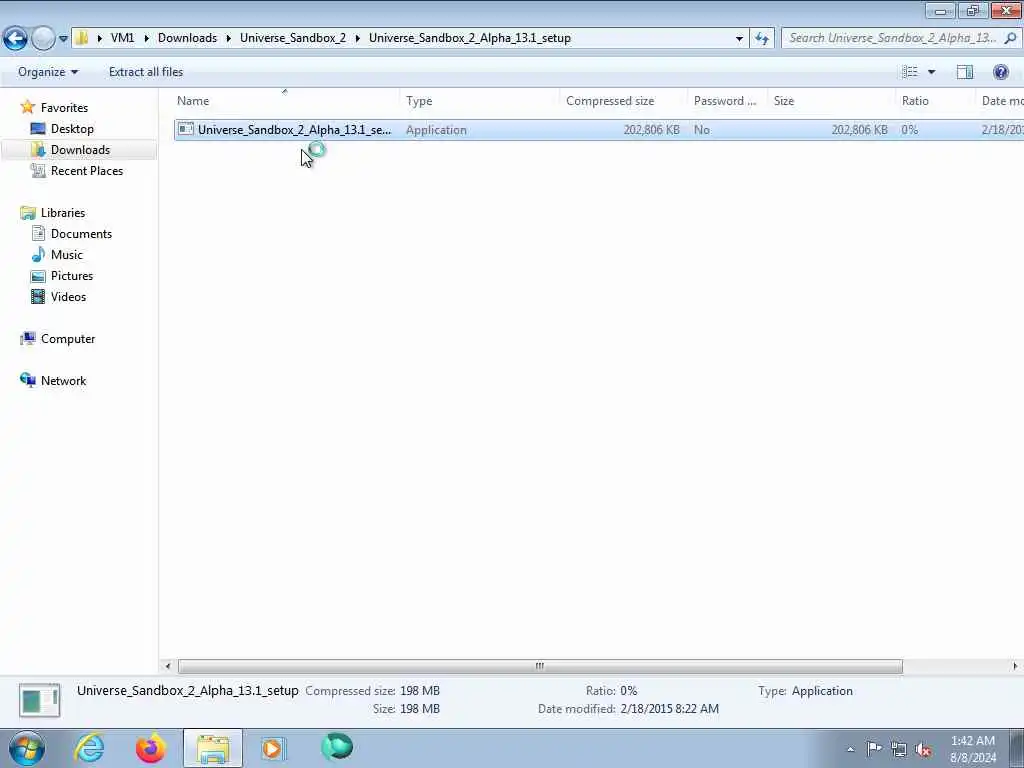The image size is (1024, 768).
Task: Open Action Center flag icon
Action: tap(874, 748)
